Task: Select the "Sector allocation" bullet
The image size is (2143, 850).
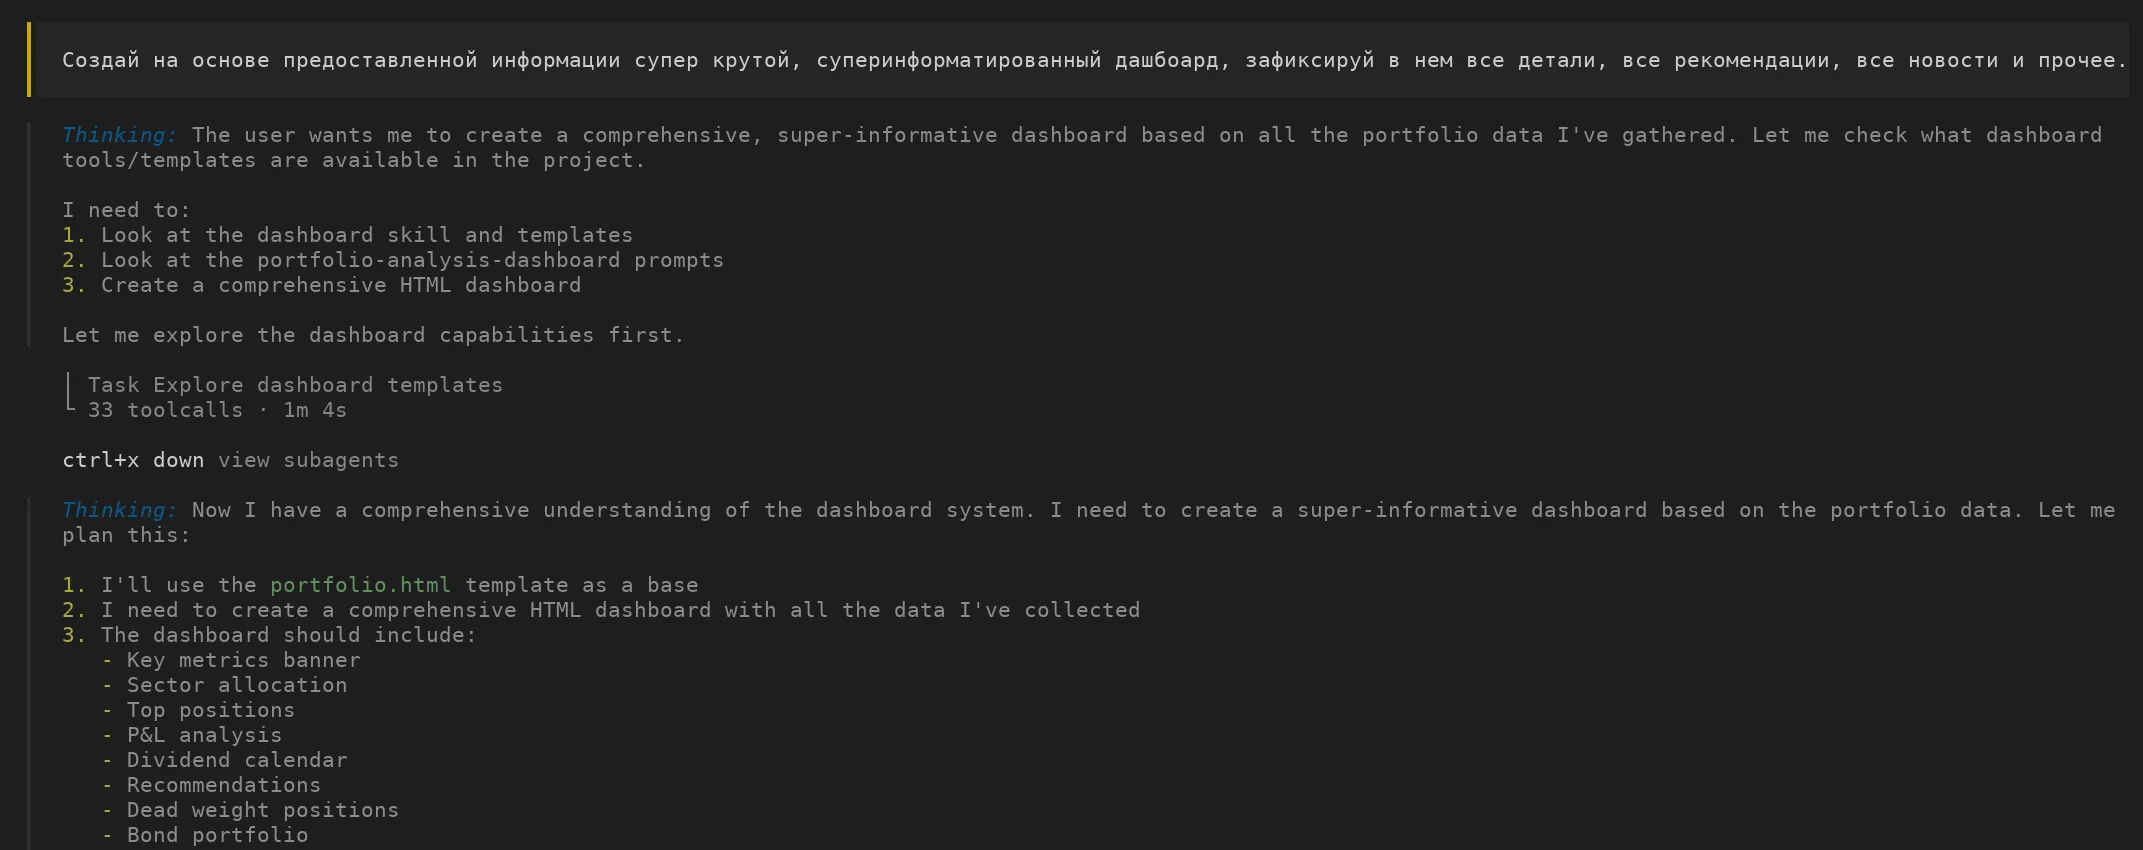Action: (x=237, y=685)
